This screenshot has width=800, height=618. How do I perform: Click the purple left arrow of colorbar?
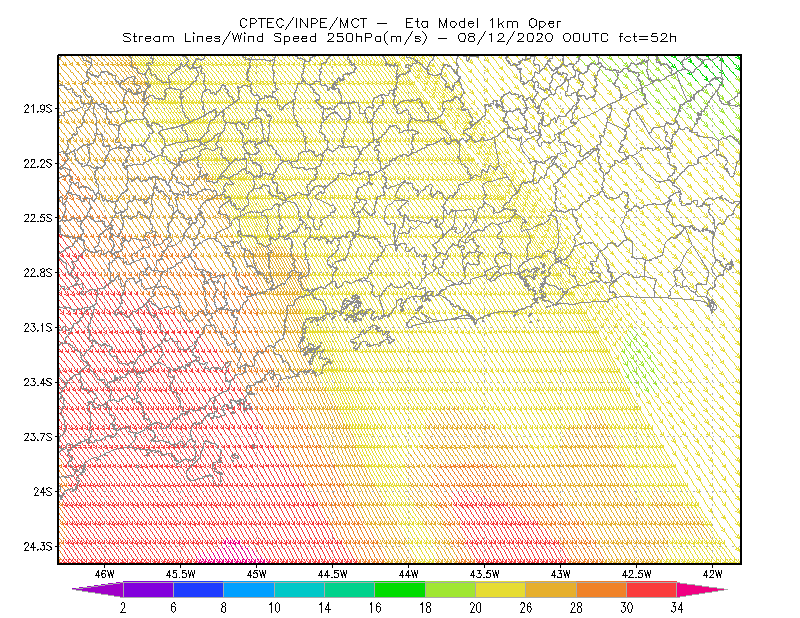click(98, 589)
